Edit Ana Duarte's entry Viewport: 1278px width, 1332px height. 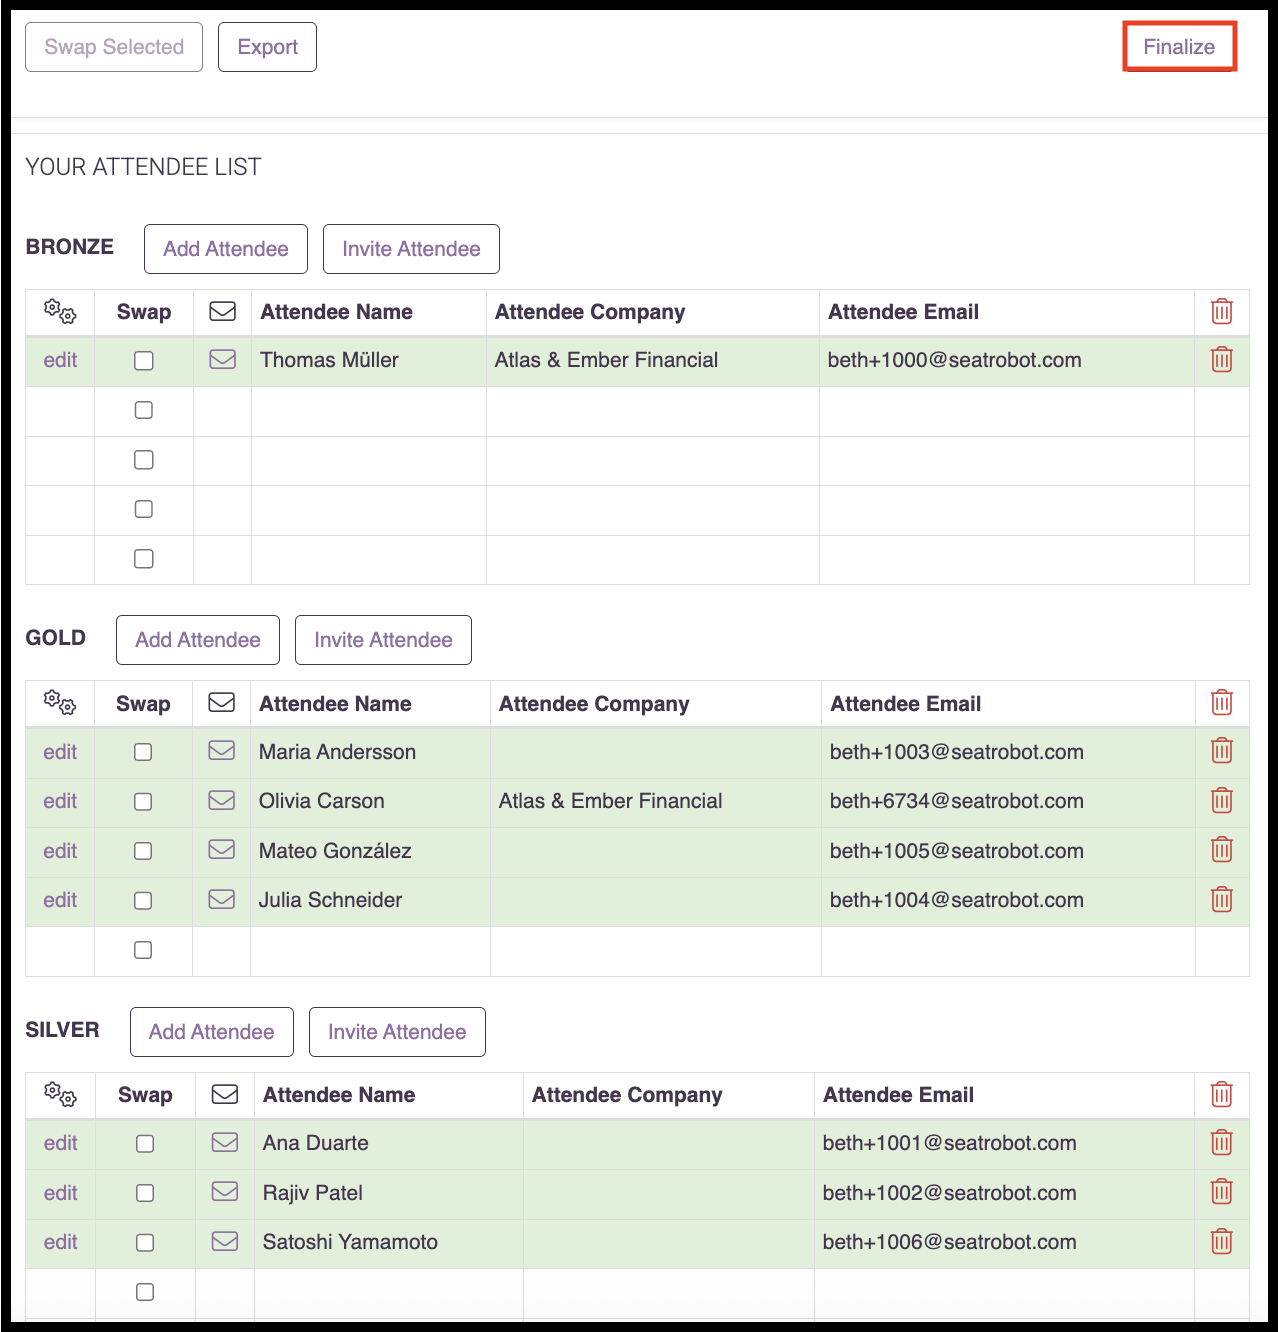tap(60, 1143)
